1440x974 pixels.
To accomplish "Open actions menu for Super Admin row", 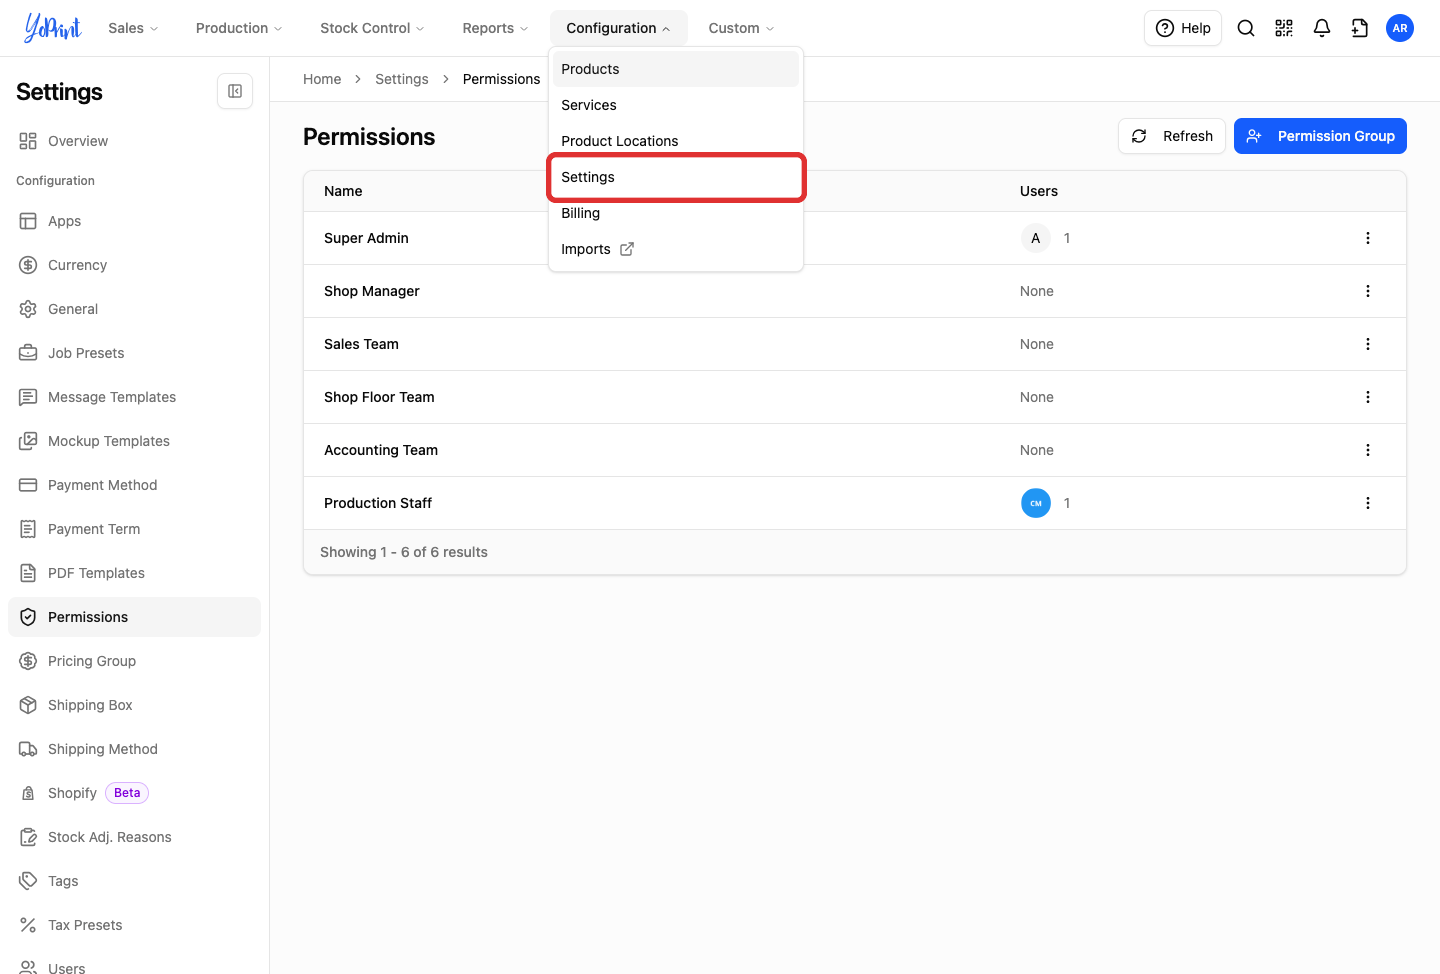I will click(x=1368, y=238).
